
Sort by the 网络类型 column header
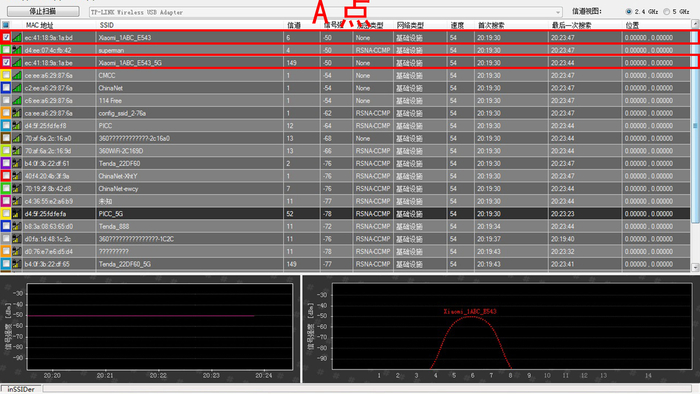click(x=410, y=25)
